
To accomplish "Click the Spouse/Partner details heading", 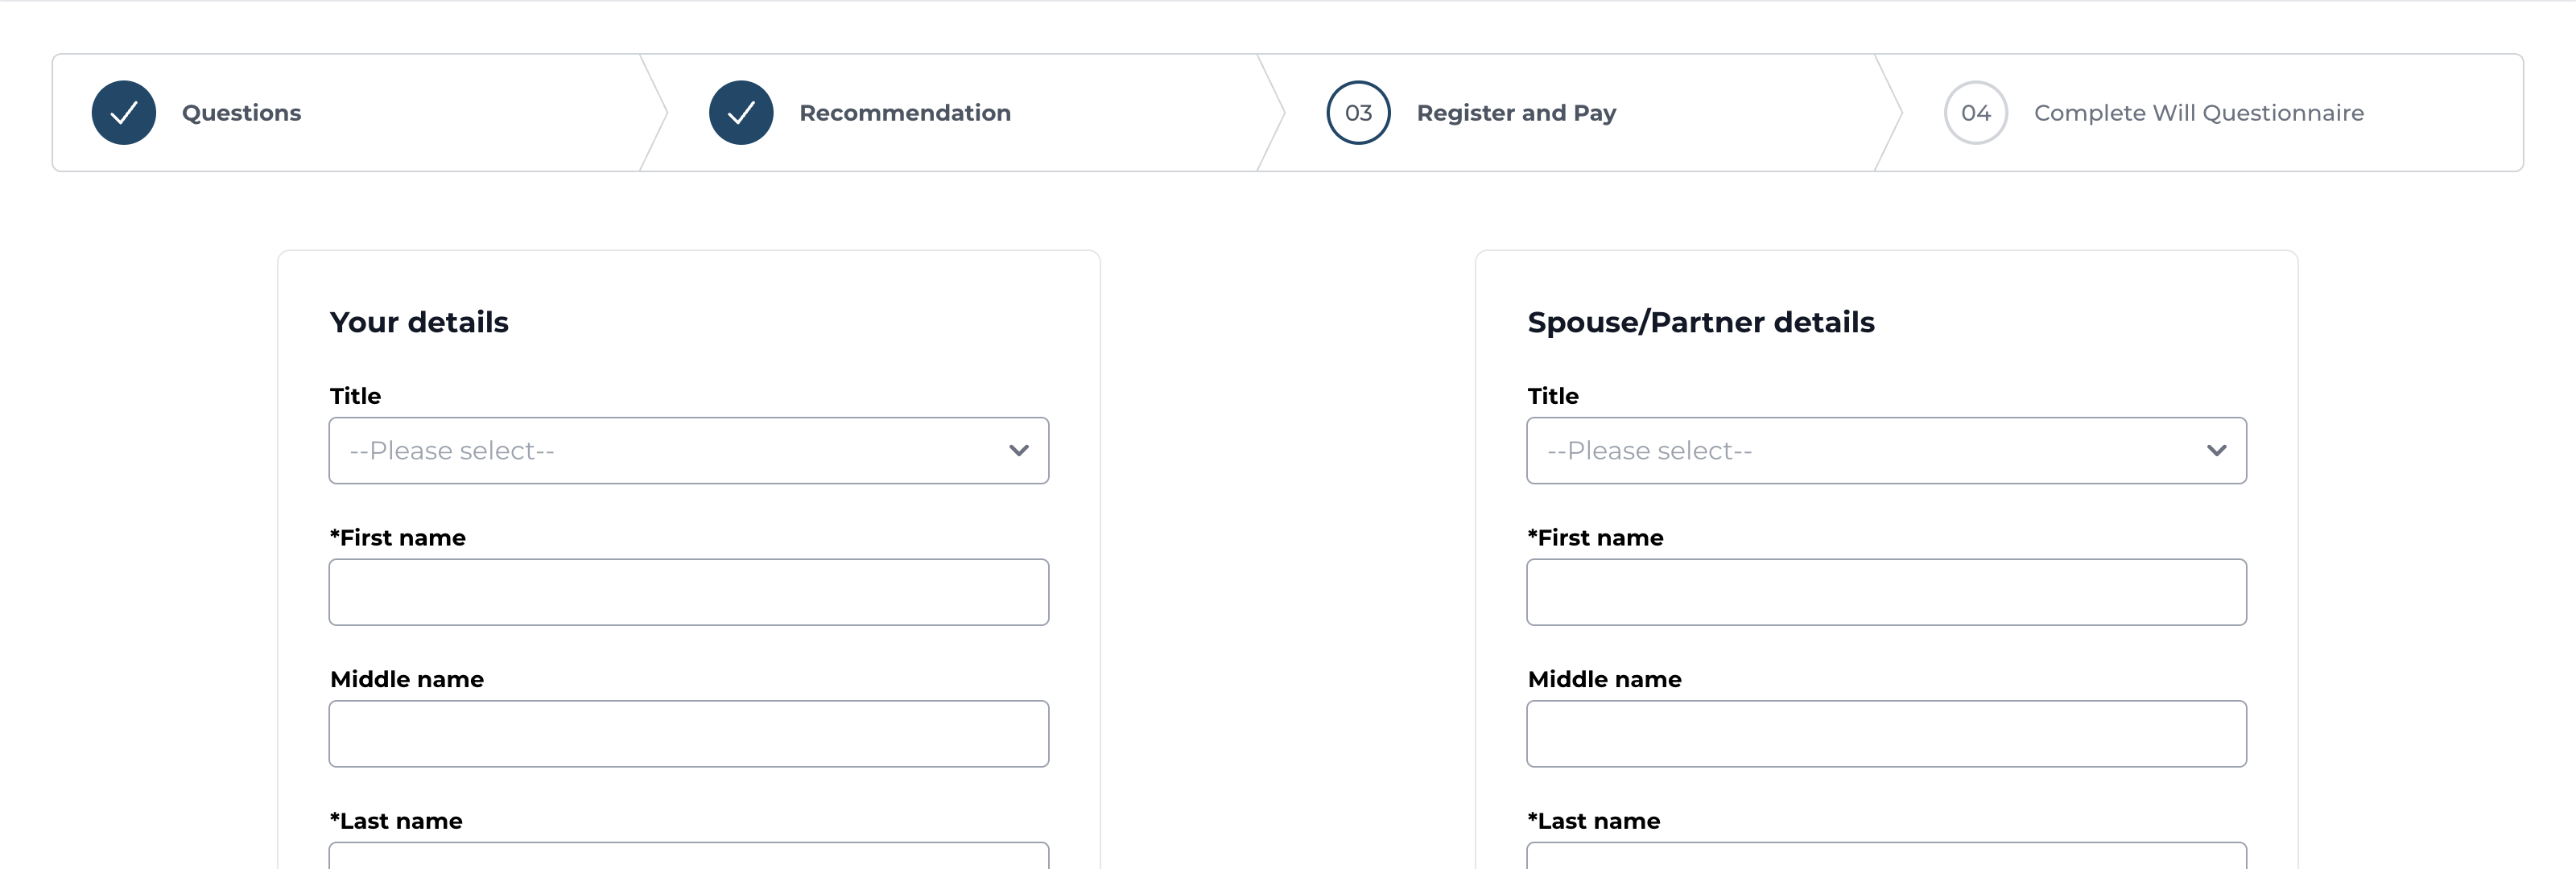I will point(1700,322).
